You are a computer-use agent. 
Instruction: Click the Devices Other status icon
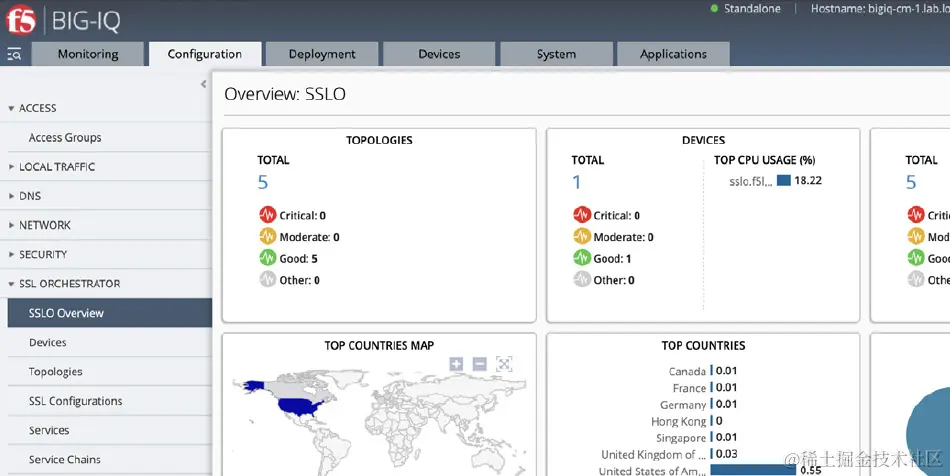pyautogui.click(x=582, y=280)
